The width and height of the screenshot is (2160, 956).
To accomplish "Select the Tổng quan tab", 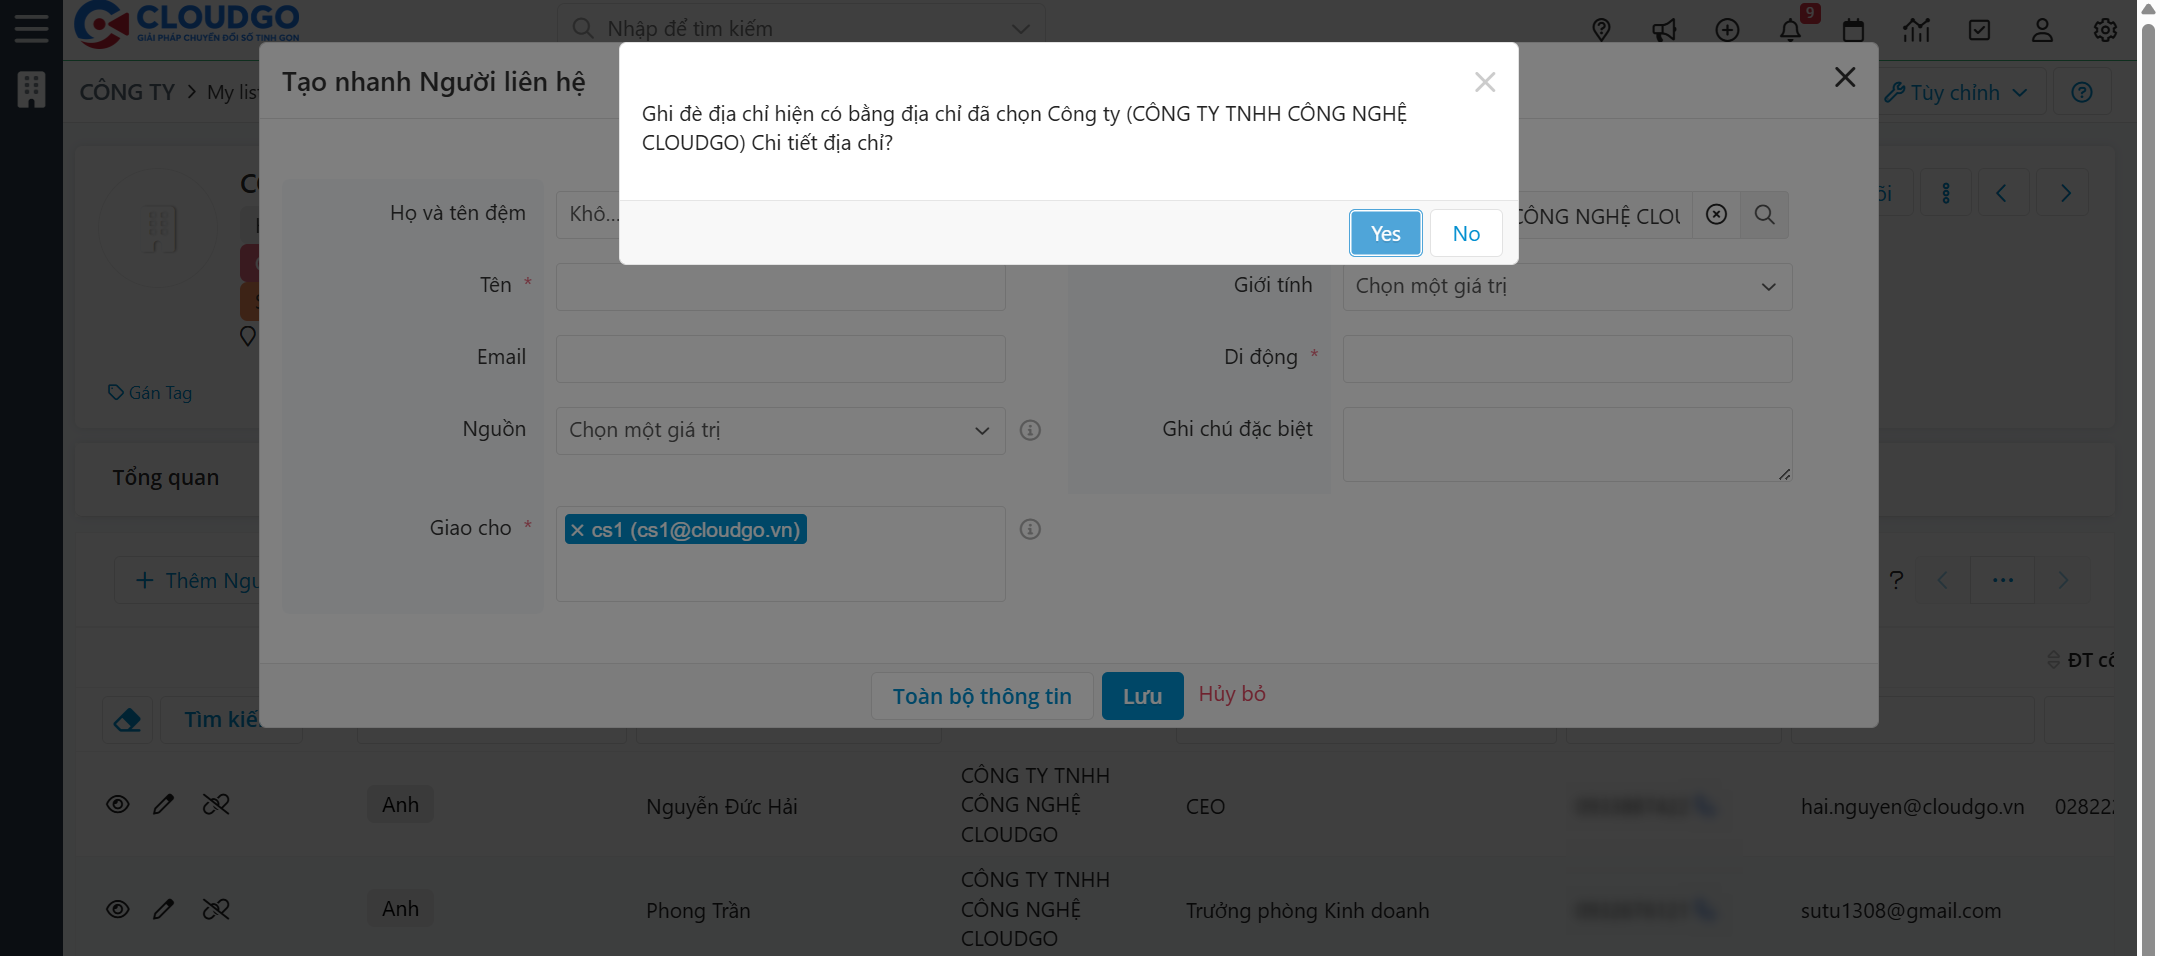I will pos(165,477).
